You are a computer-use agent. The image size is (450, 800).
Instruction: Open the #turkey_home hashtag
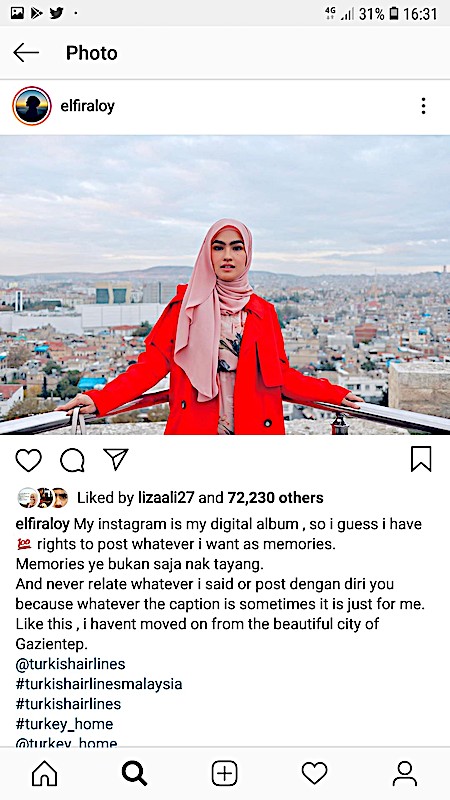pos(64,724)
